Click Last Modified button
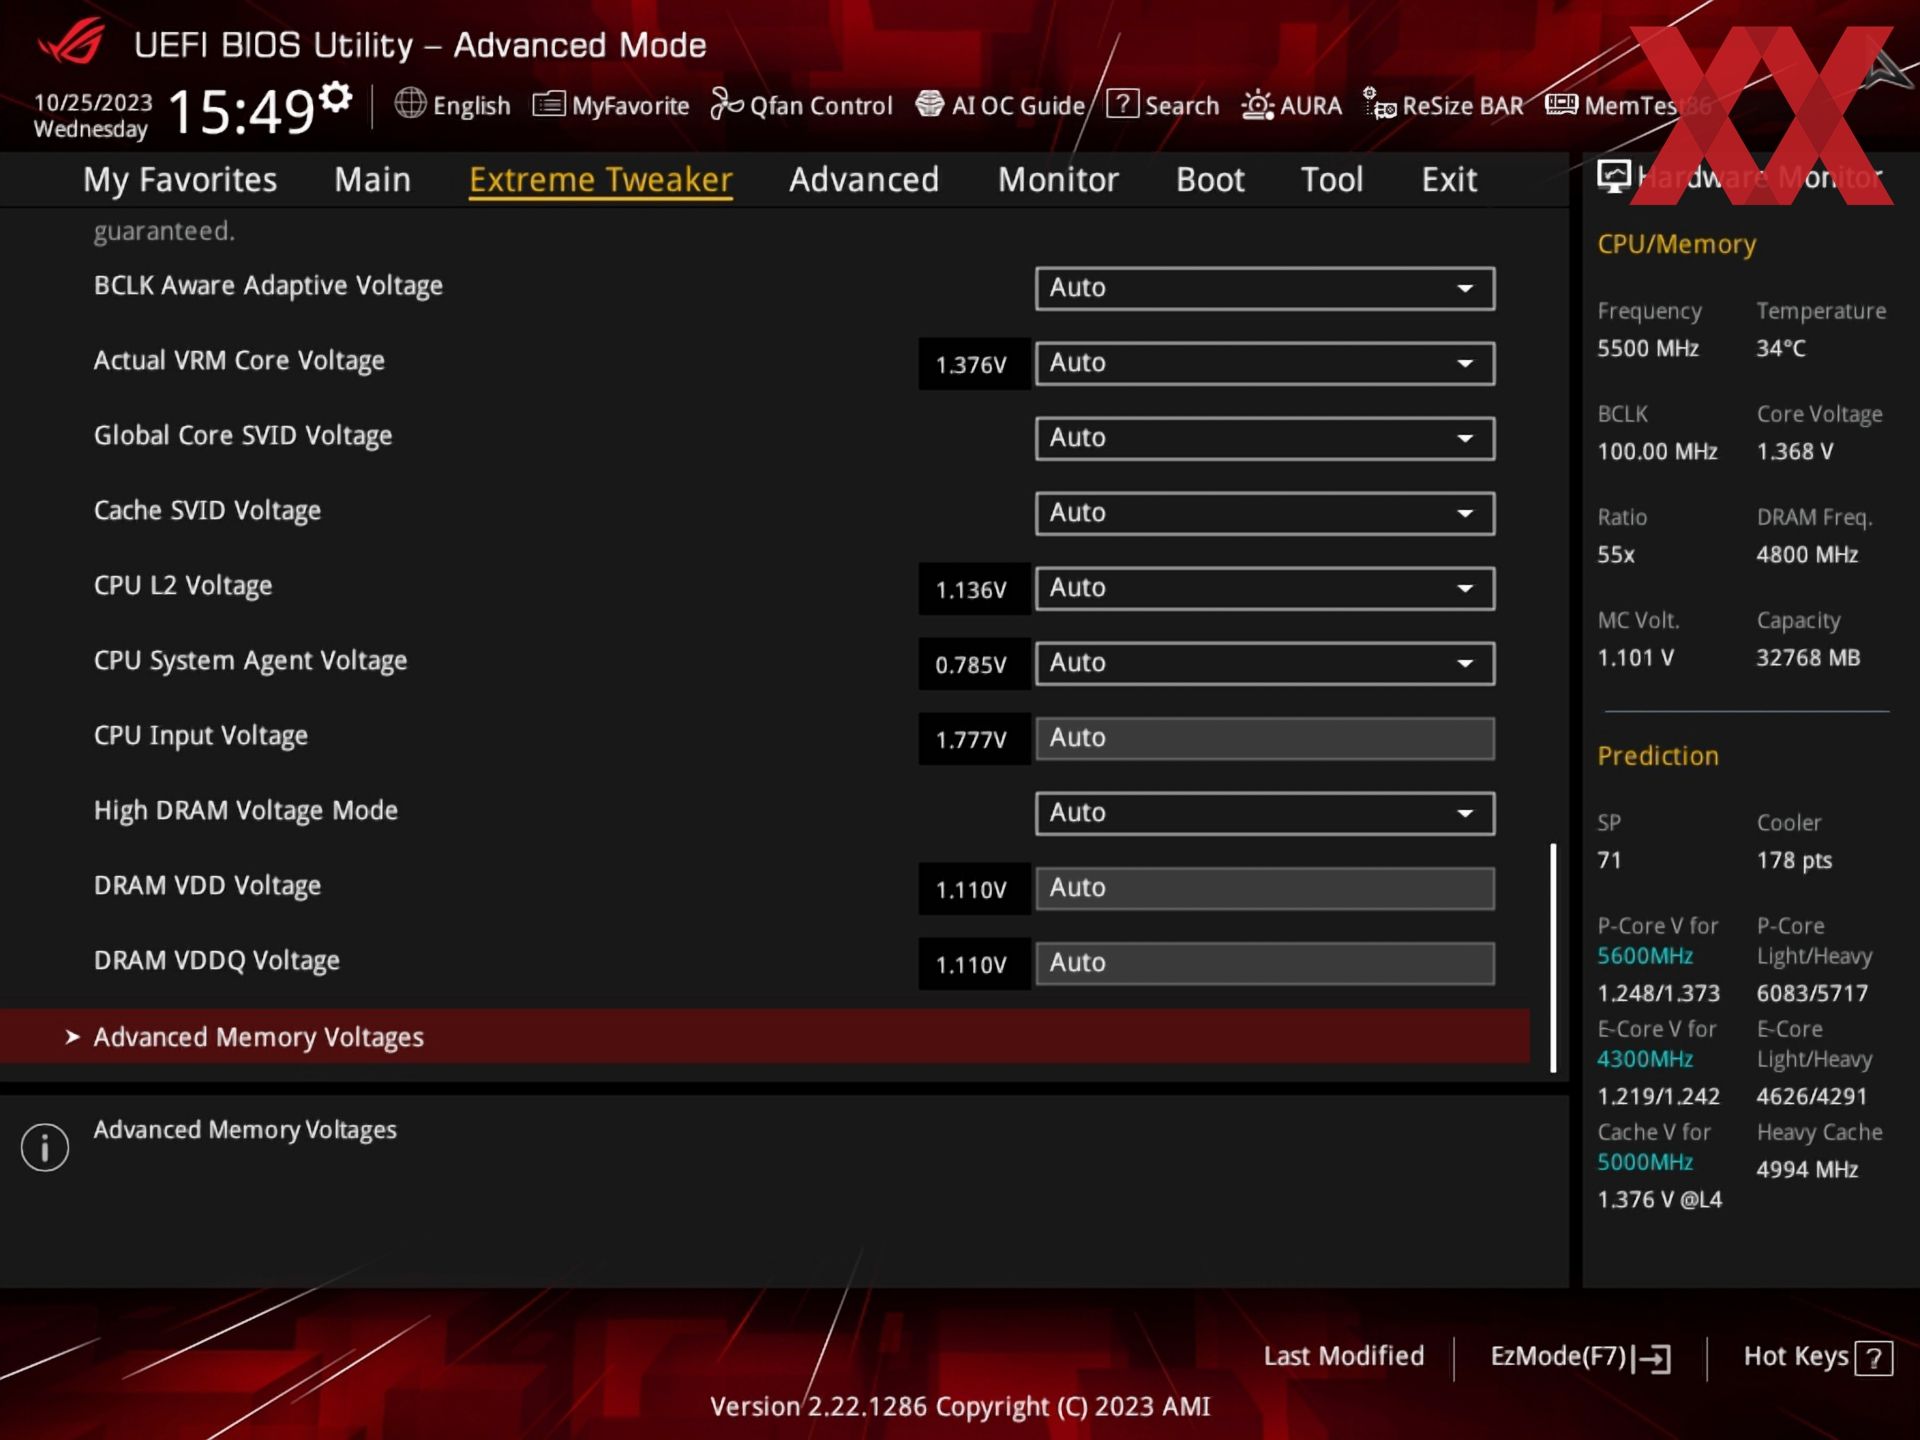This screenshot has width=1920, height=1440. (1343, 1357)
